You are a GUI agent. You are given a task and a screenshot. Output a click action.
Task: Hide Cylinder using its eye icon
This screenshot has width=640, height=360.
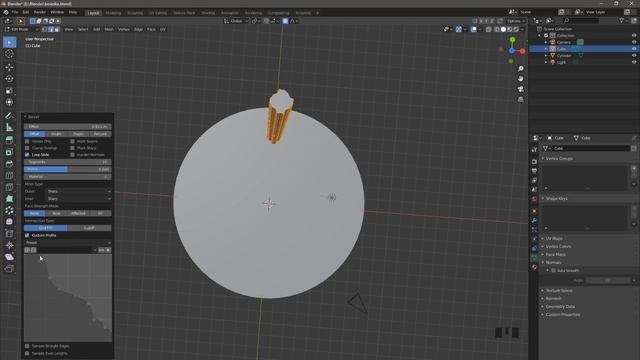(634, 56)
